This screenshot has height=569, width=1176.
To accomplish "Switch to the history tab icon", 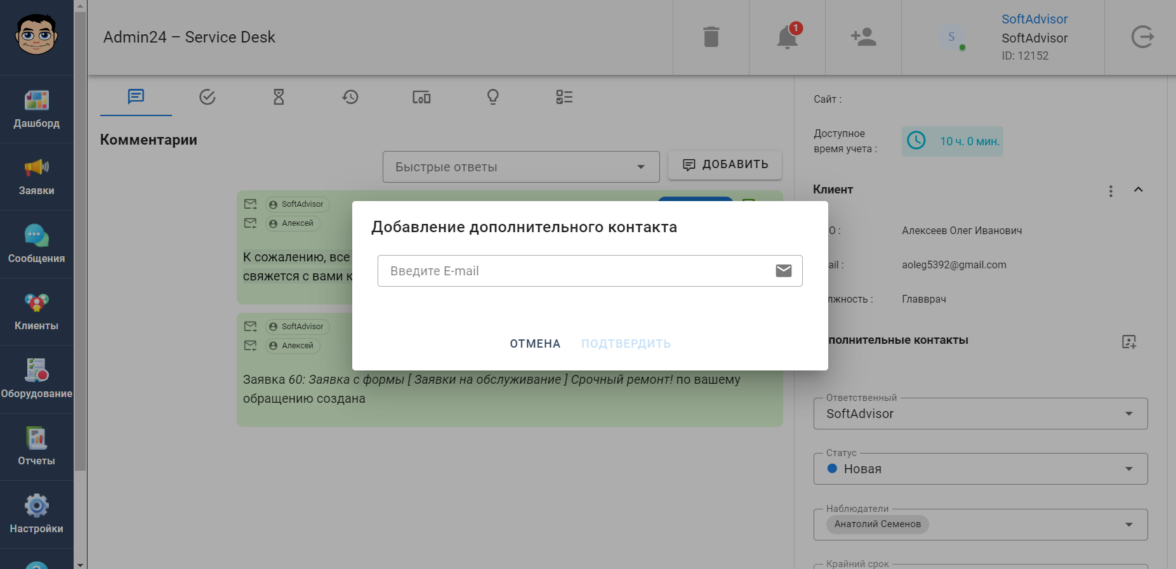I will click(350, 97).
